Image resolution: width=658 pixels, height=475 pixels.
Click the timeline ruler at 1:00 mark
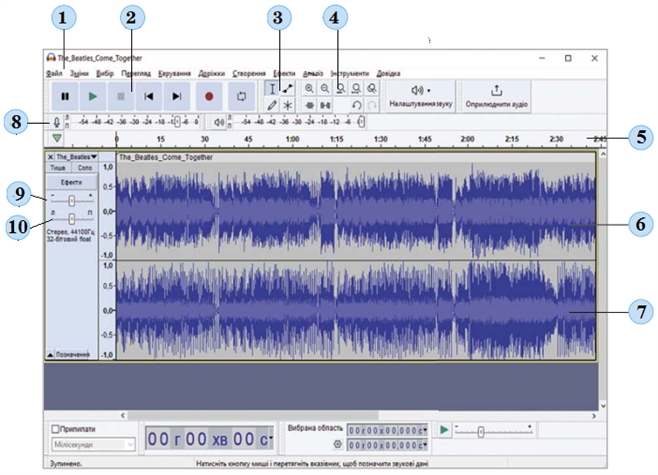pyautogui.click(x=292, y=139)
